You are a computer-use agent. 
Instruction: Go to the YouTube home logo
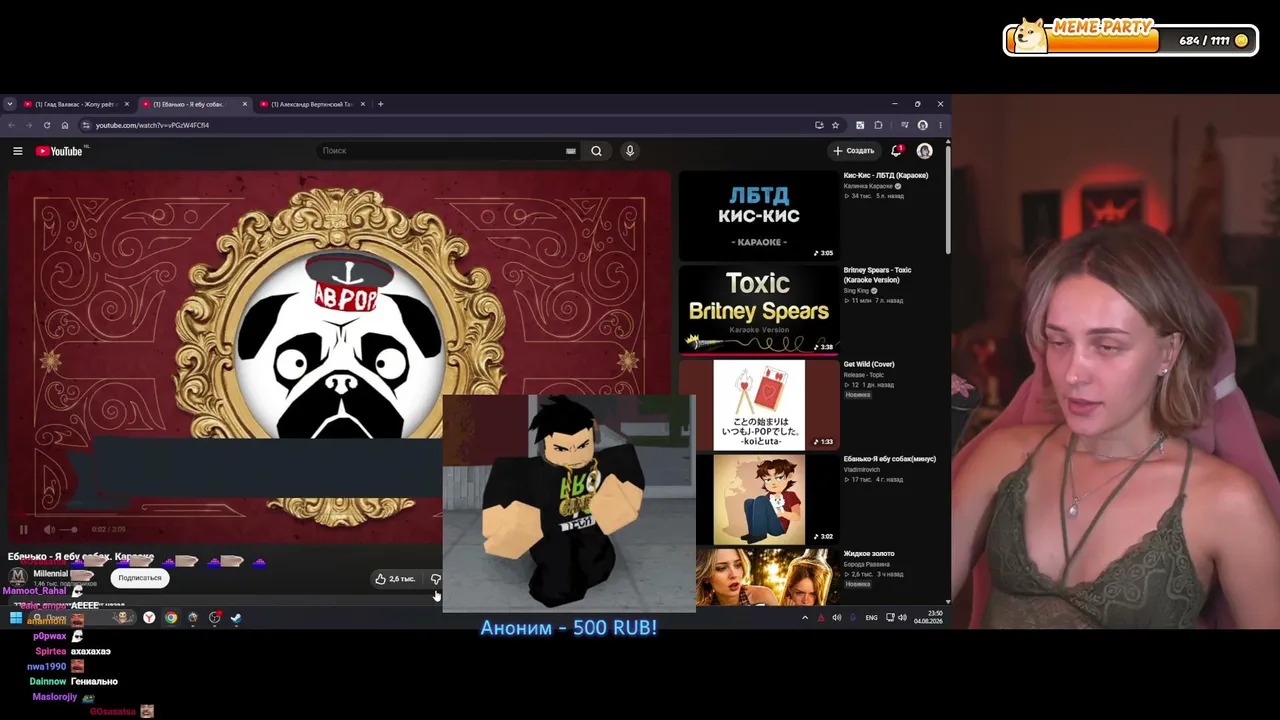[x=59, y=151]
